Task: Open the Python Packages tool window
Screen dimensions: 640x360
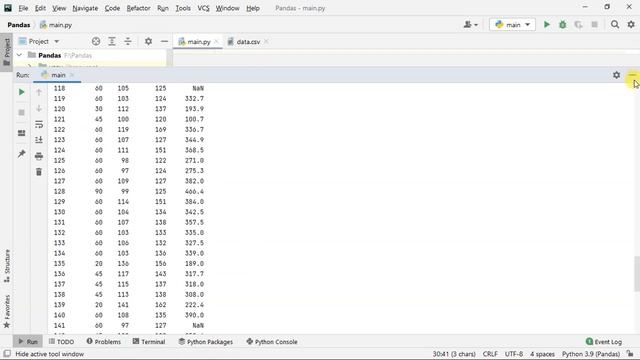Action: click(x=205, y=342)
